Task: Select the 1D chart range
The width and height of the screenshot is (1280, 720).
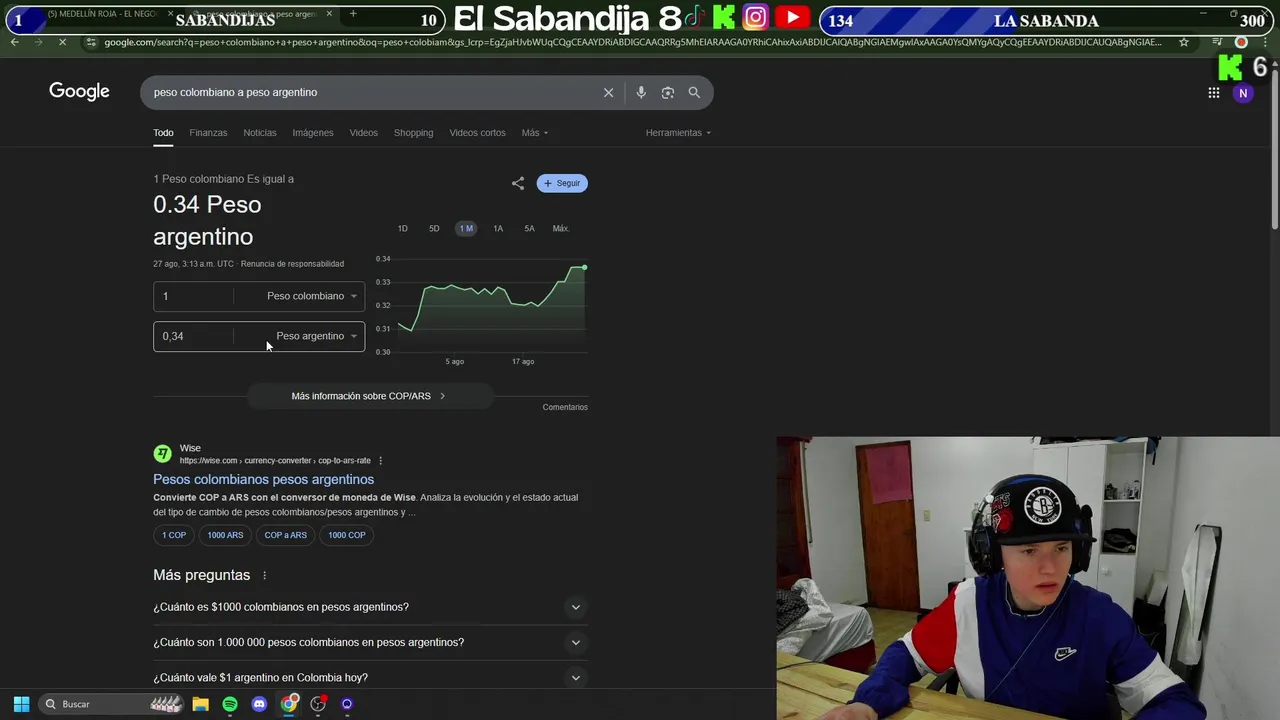Action: (403, 229)
